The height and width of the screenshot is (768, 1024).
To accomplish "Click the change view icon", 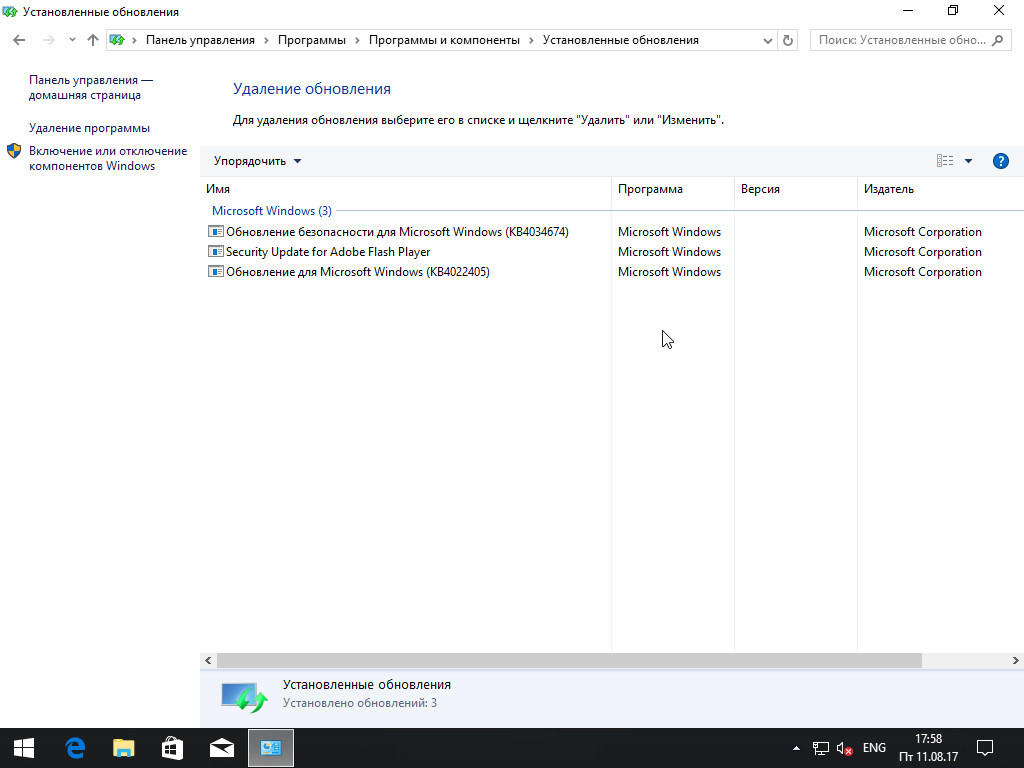I will [945, 161].
